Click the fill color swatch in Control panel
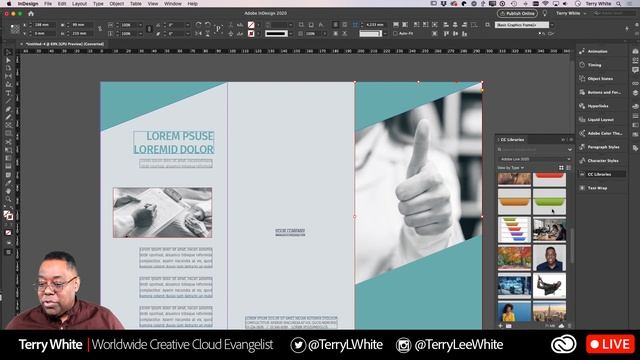 [x=251, y=25]
